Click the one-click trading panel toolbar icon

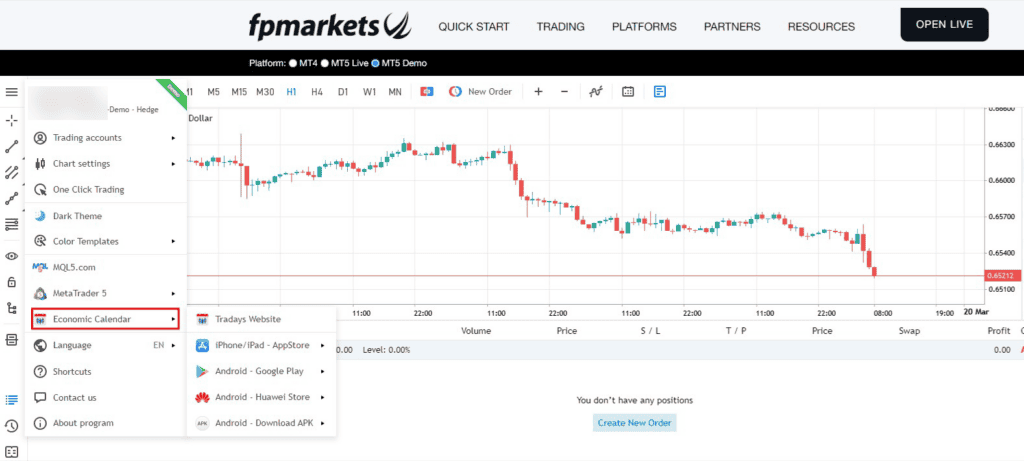(426, 92)
